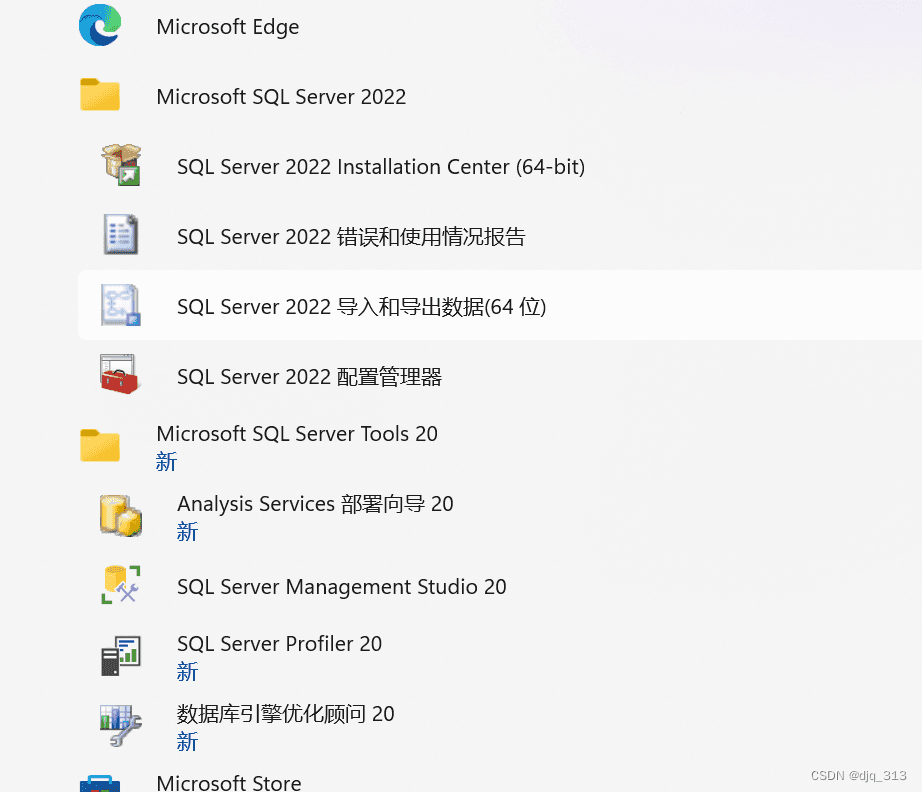
Task: Open SQL Server 2022 配置管理器
Action: coord(309,377)
